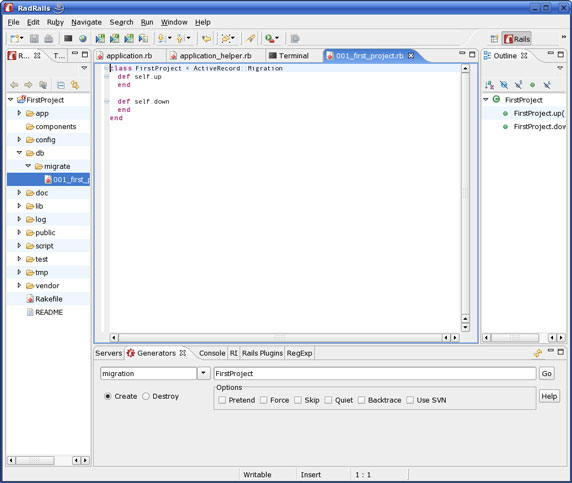
Task: Select the Destroy radio button
Action: click(x=146, y=396)
